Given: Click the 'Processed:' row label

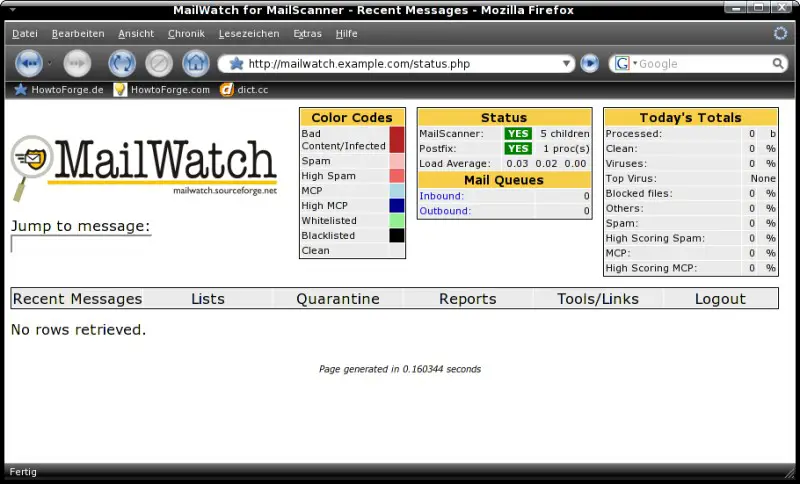Looking at the screenshot, I should [x=634, y=134].
